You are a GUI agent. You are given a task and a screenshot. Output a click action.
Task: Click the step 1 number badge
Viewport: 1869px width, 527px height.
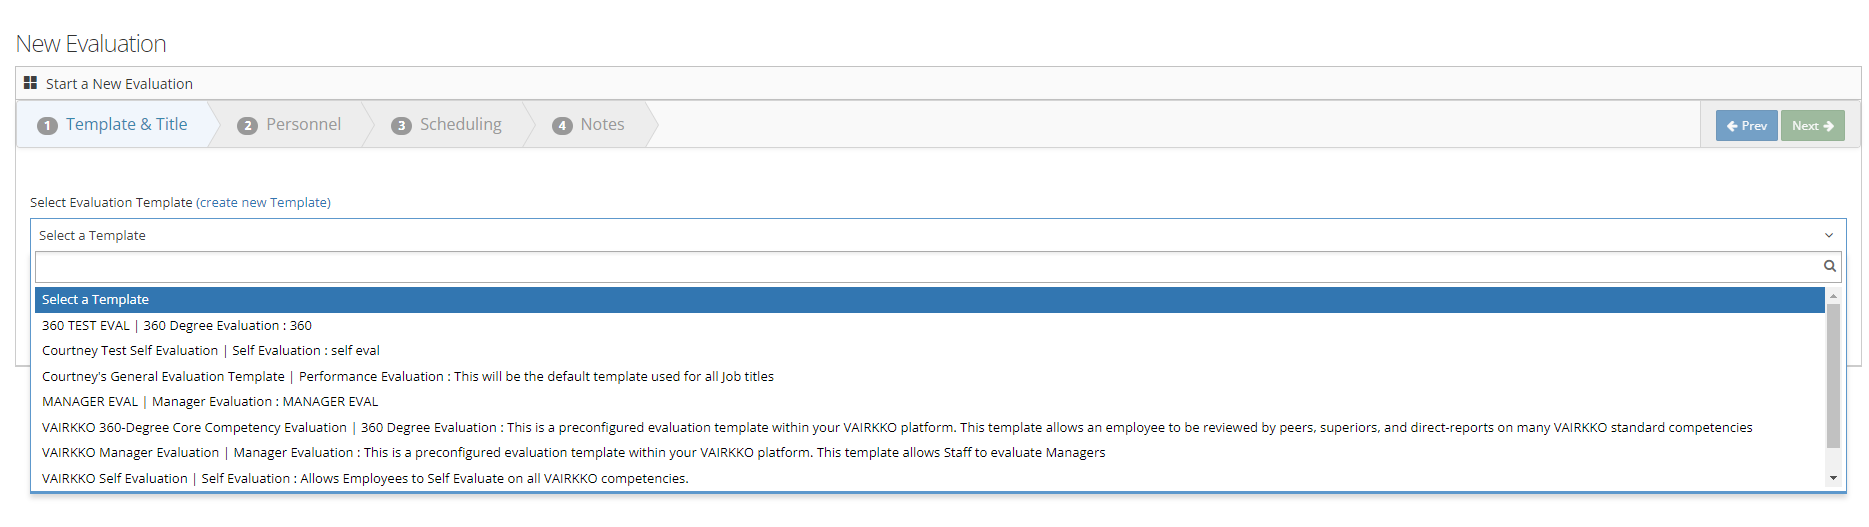[x=47, y=125]
